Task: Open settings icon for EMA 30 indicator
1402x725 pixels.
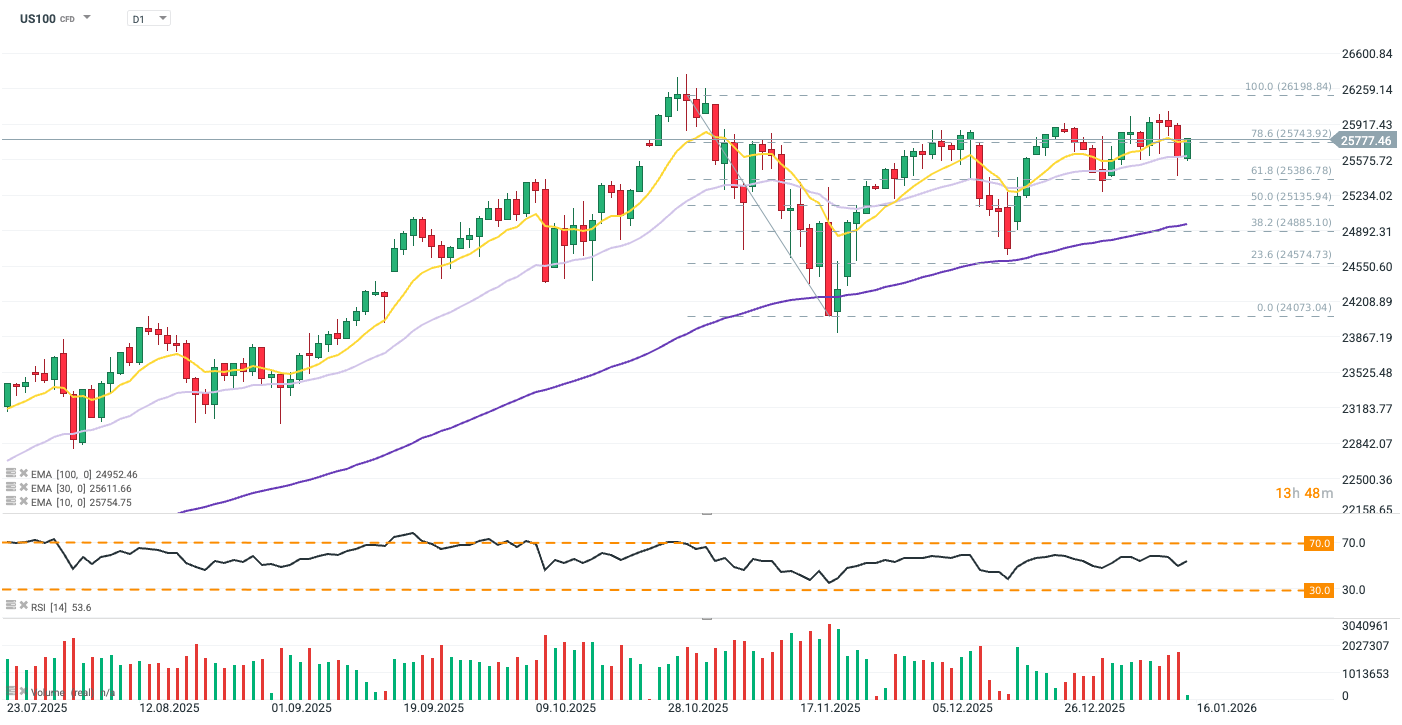Action: click(11, 488)
